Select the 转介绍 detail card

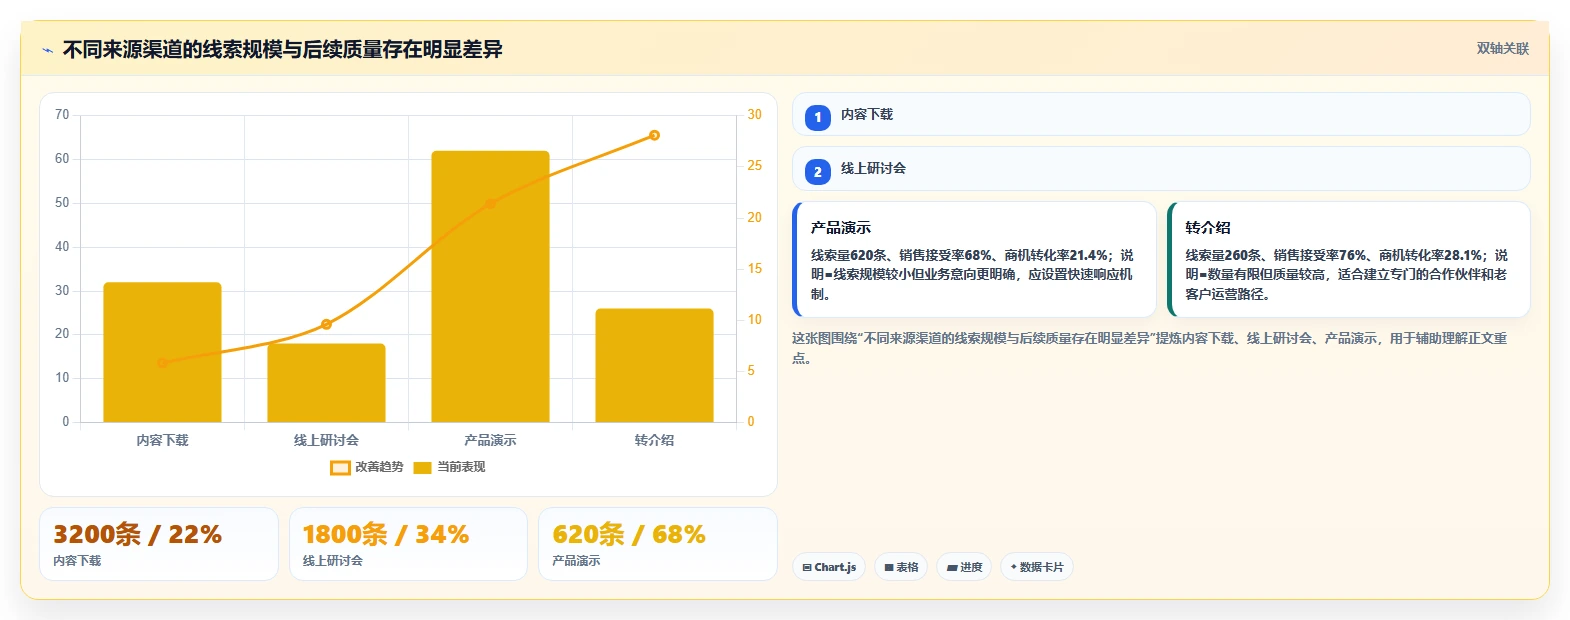pos(1348,260)
